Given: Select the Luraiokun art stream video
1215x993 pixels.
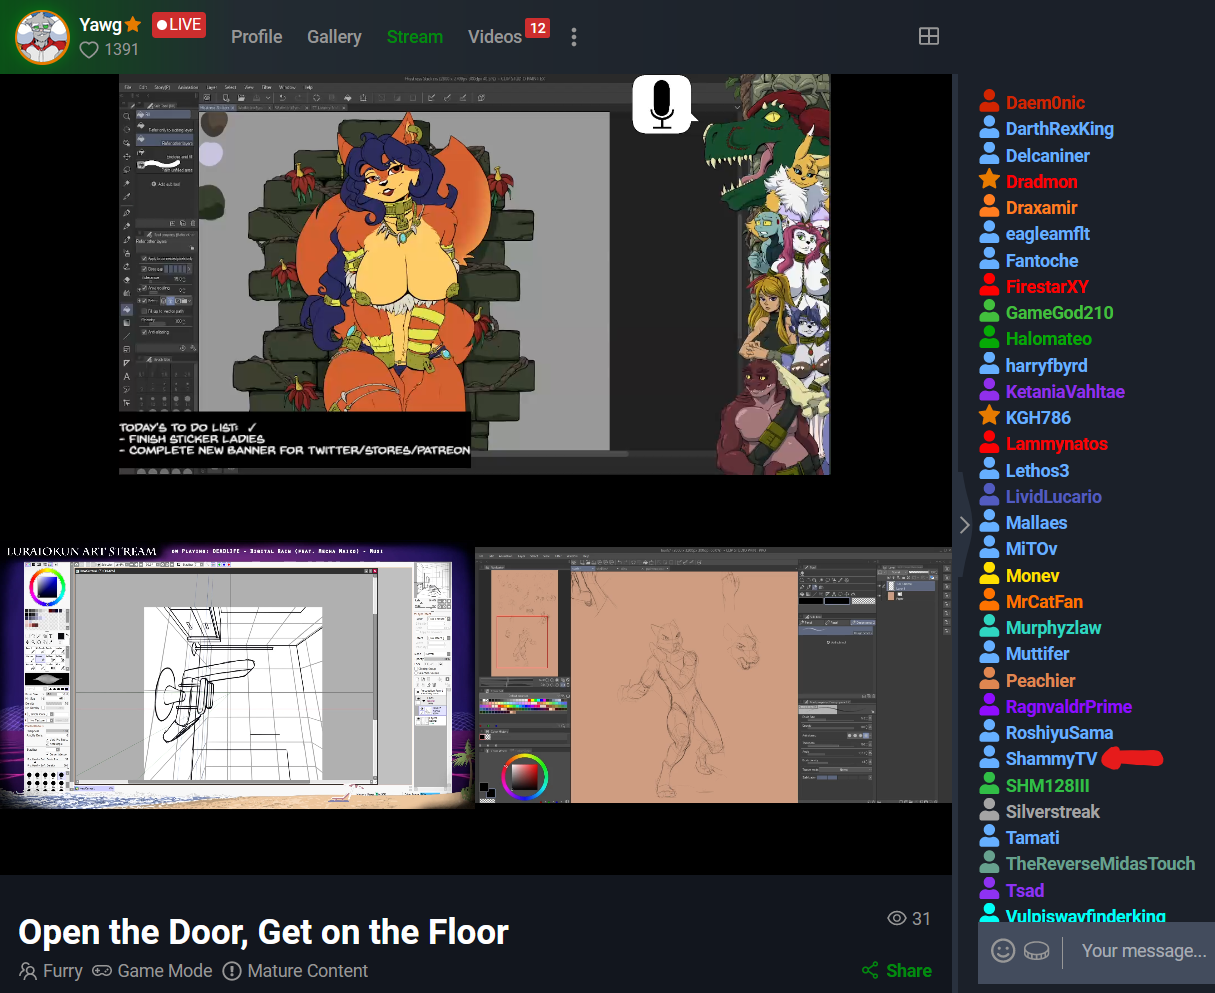Looking at the screenshot, I should [237, 676].
